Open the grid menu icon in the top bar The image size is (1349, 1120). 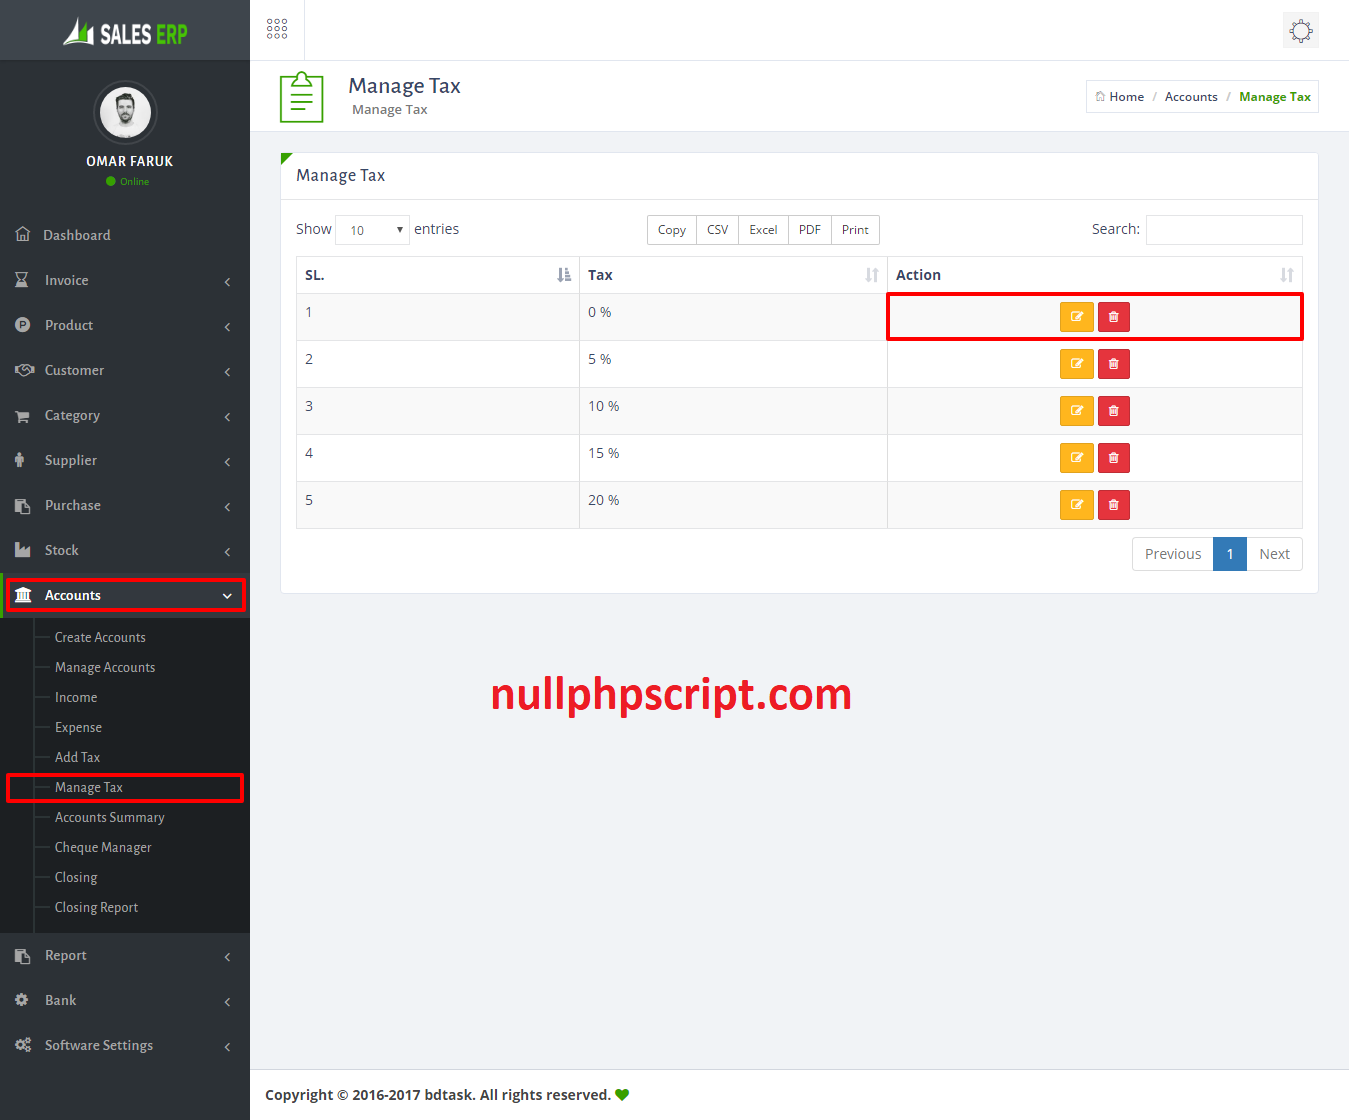click(x=277, y=29)
